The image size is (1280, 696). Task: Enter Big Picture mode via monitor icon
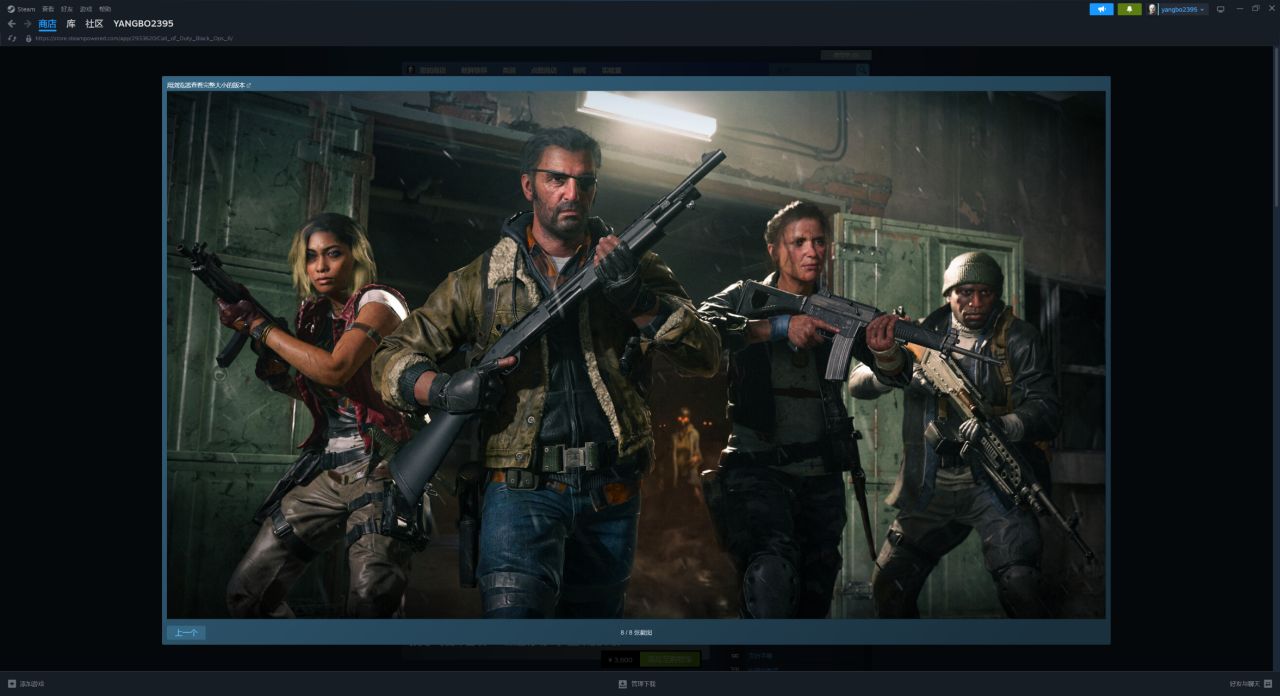(x=1220, y=9)
